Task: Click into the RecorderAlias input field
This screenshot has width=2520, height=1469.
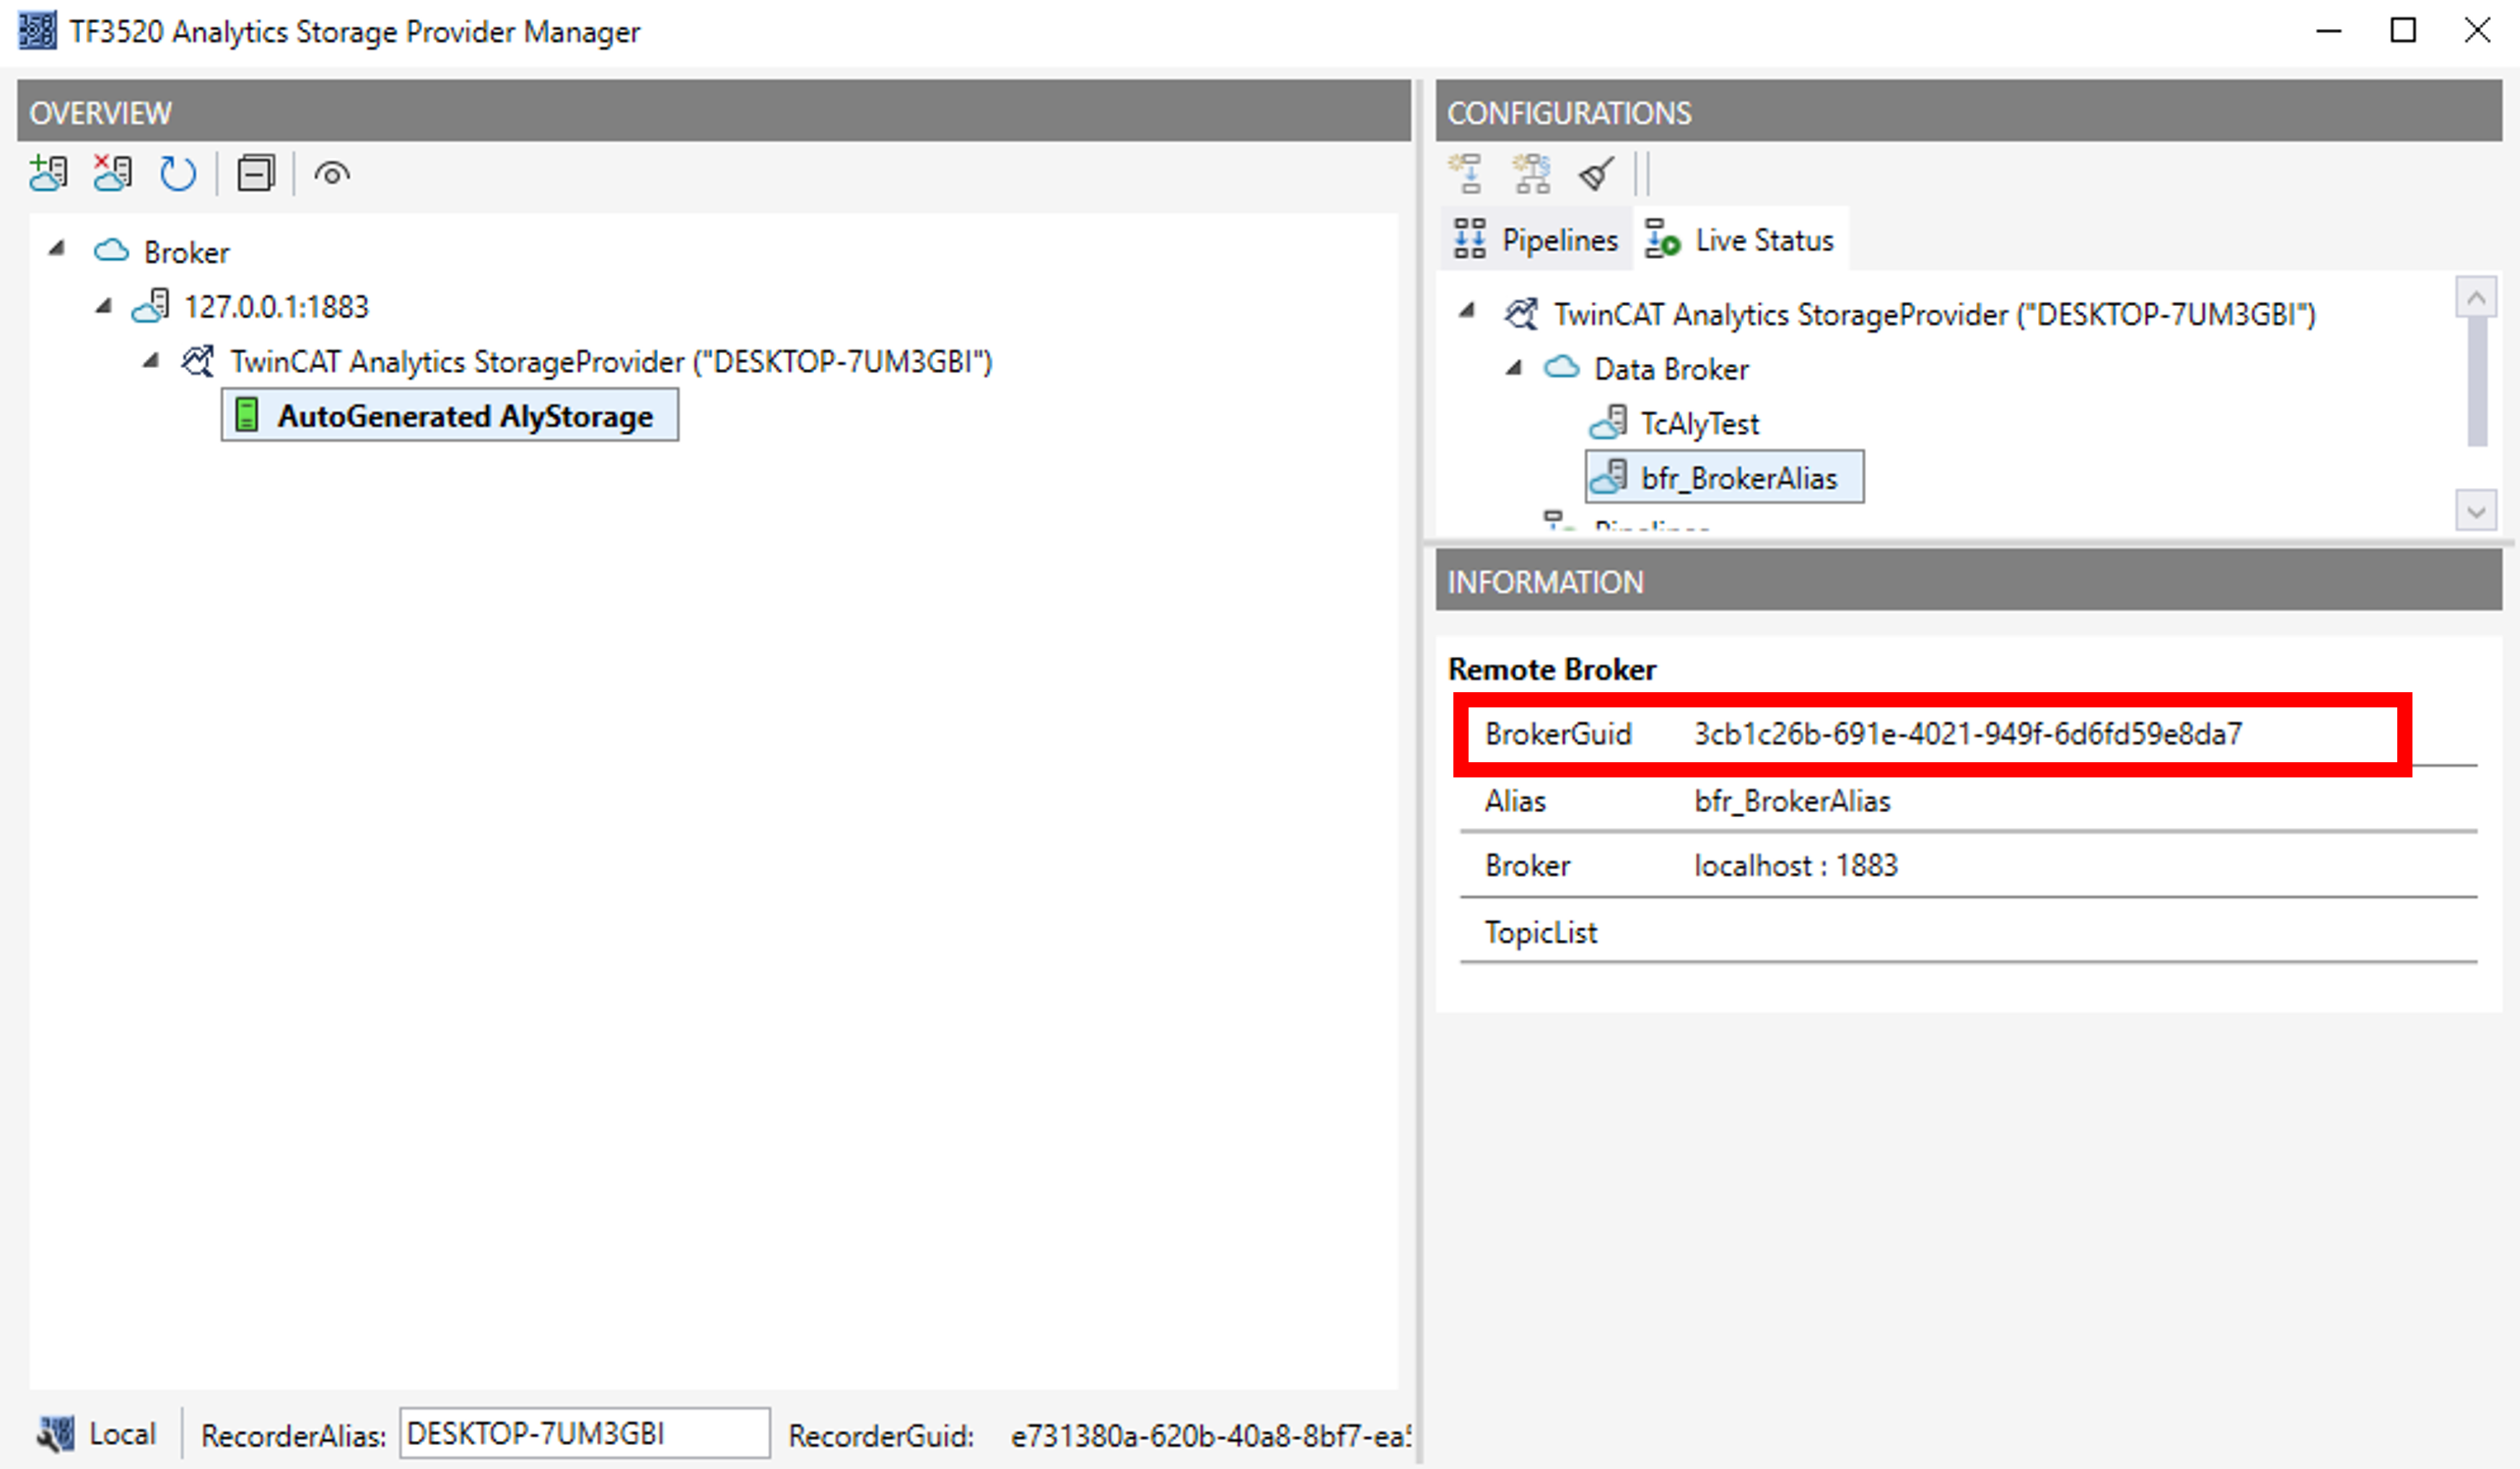Action: (x=585, y=1433)
